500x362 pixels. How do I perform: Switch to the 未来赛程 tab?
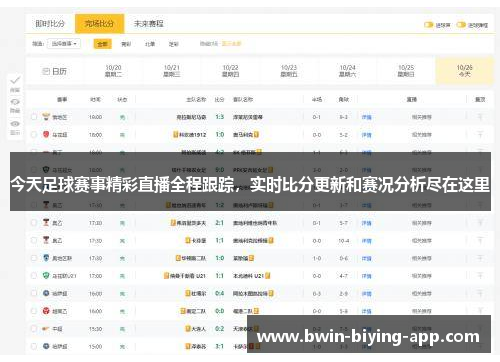149,23
